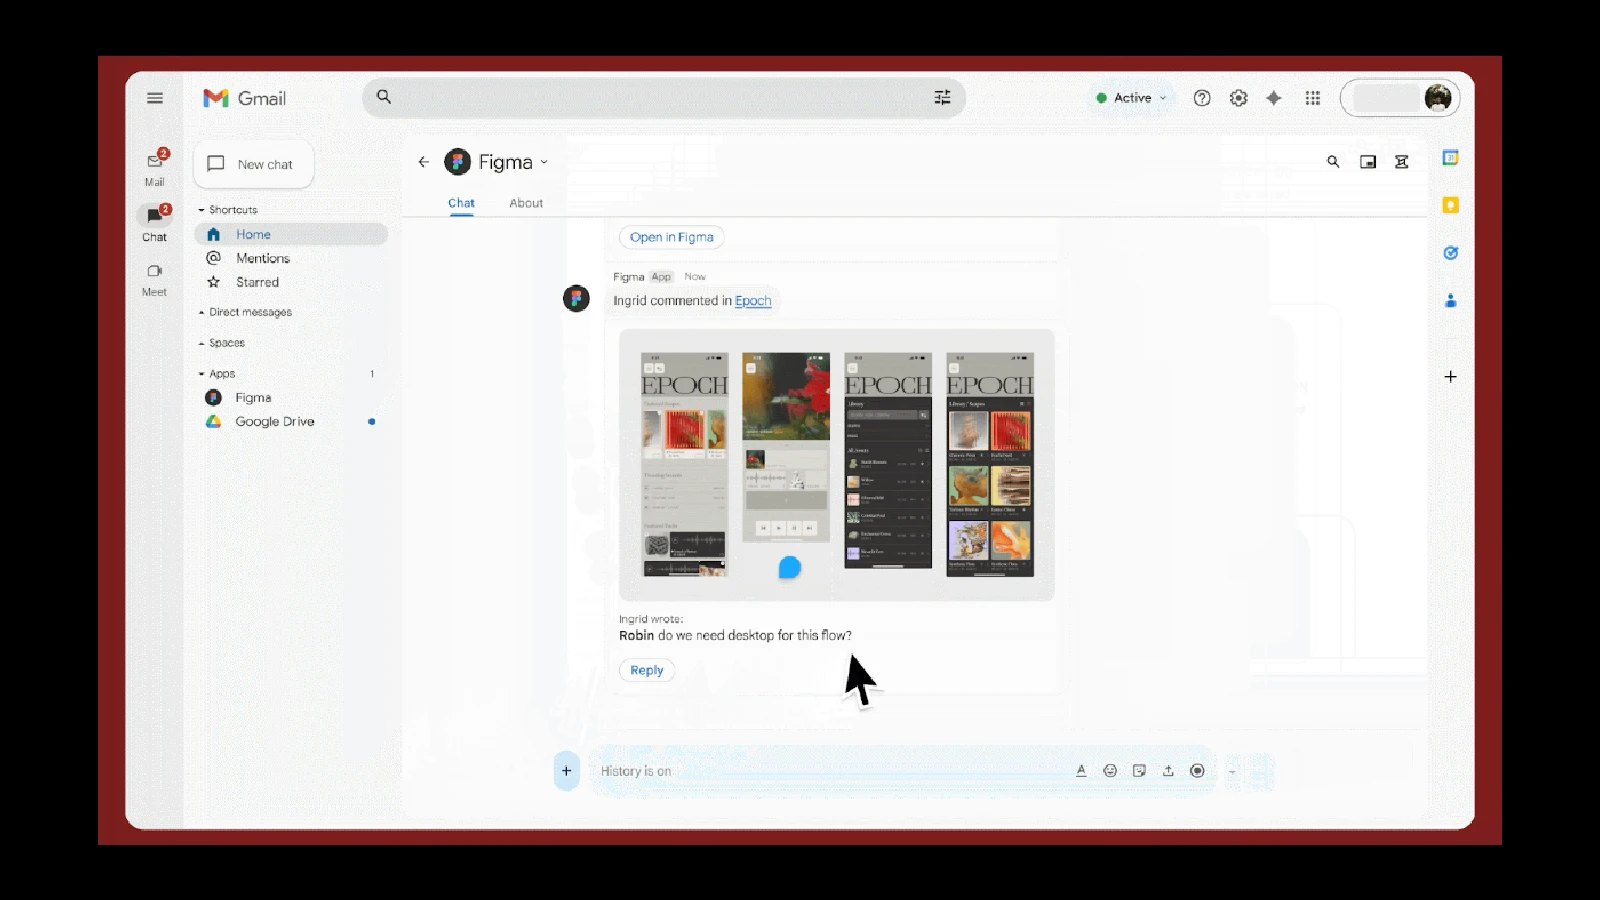The width and height of the screenshot is (1600, 900).
Task: Click the Gemini sparkle icon
Action: (x=1273, y=98)
